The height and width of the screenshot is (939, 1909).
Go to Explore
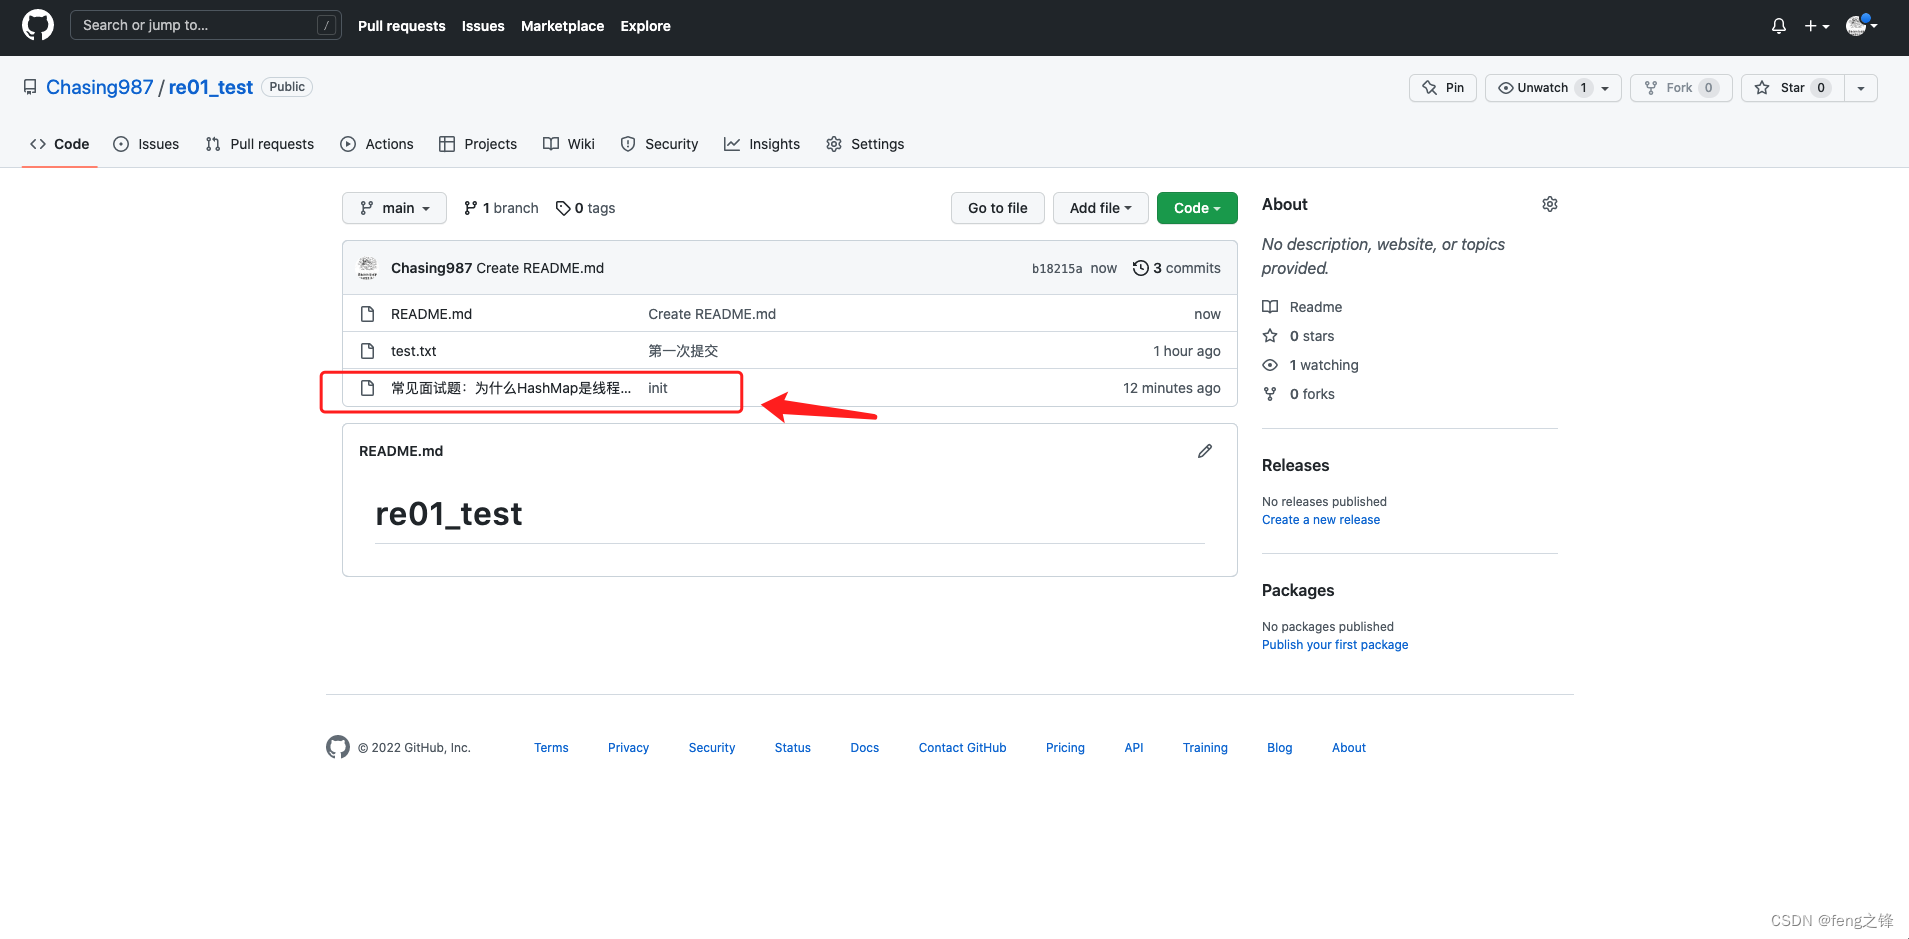tap(645, 26)
